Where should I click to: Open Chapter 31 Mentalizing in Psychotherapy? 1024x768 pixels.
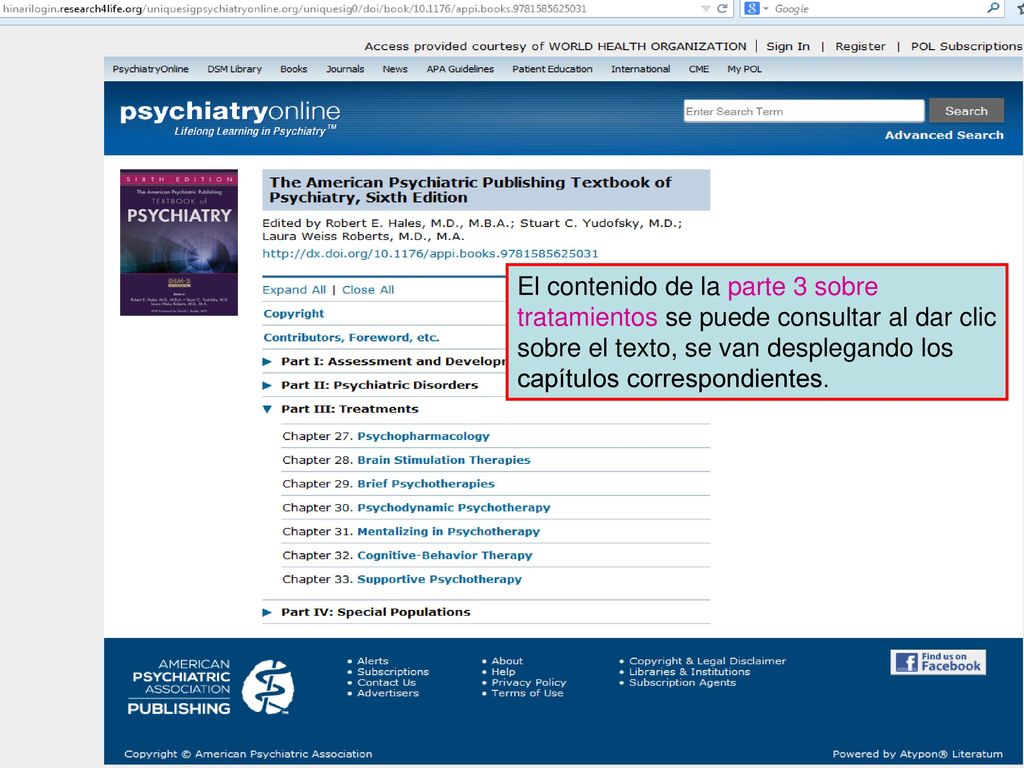click(x=448, y=532)
